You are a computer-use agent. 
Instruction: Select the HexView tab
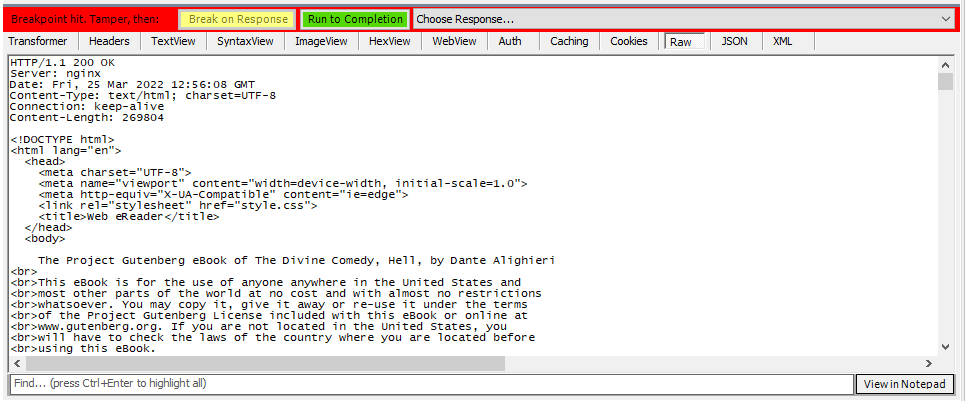pyautogui.click(x=390, y=41)
